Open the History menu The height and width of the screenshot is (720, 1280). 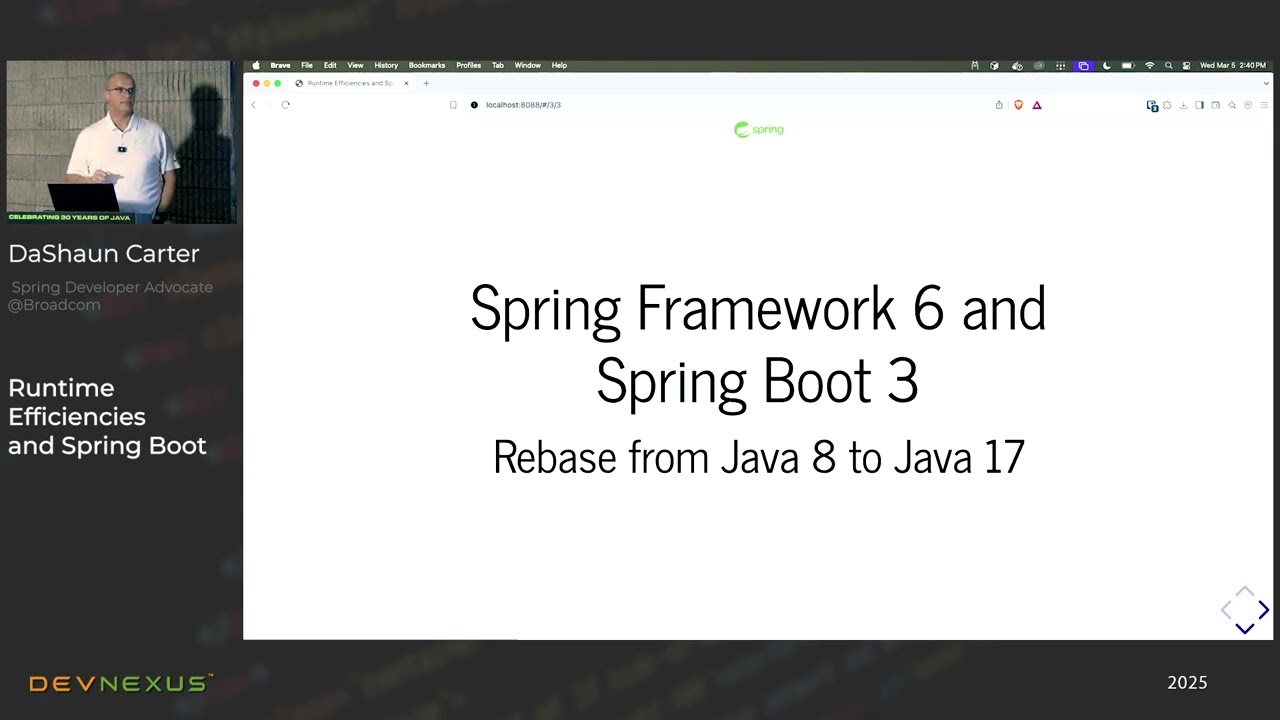(386, 65)
